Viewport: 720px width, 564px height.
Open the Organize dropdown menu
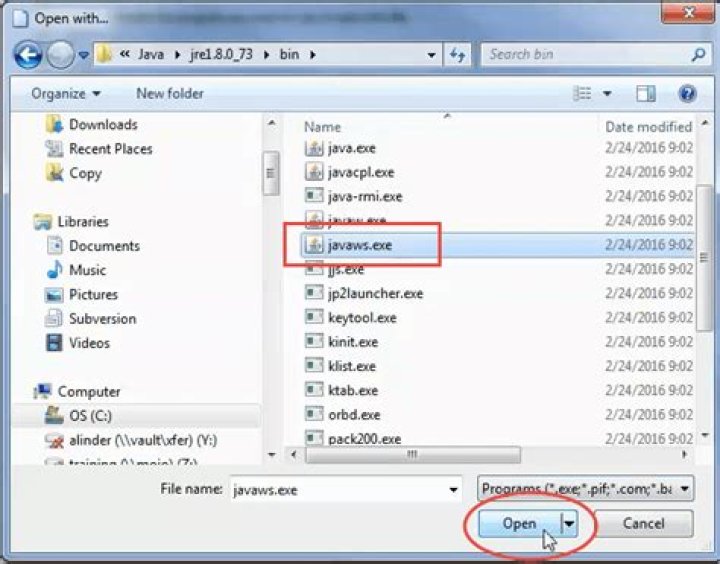tap(66, 93)
